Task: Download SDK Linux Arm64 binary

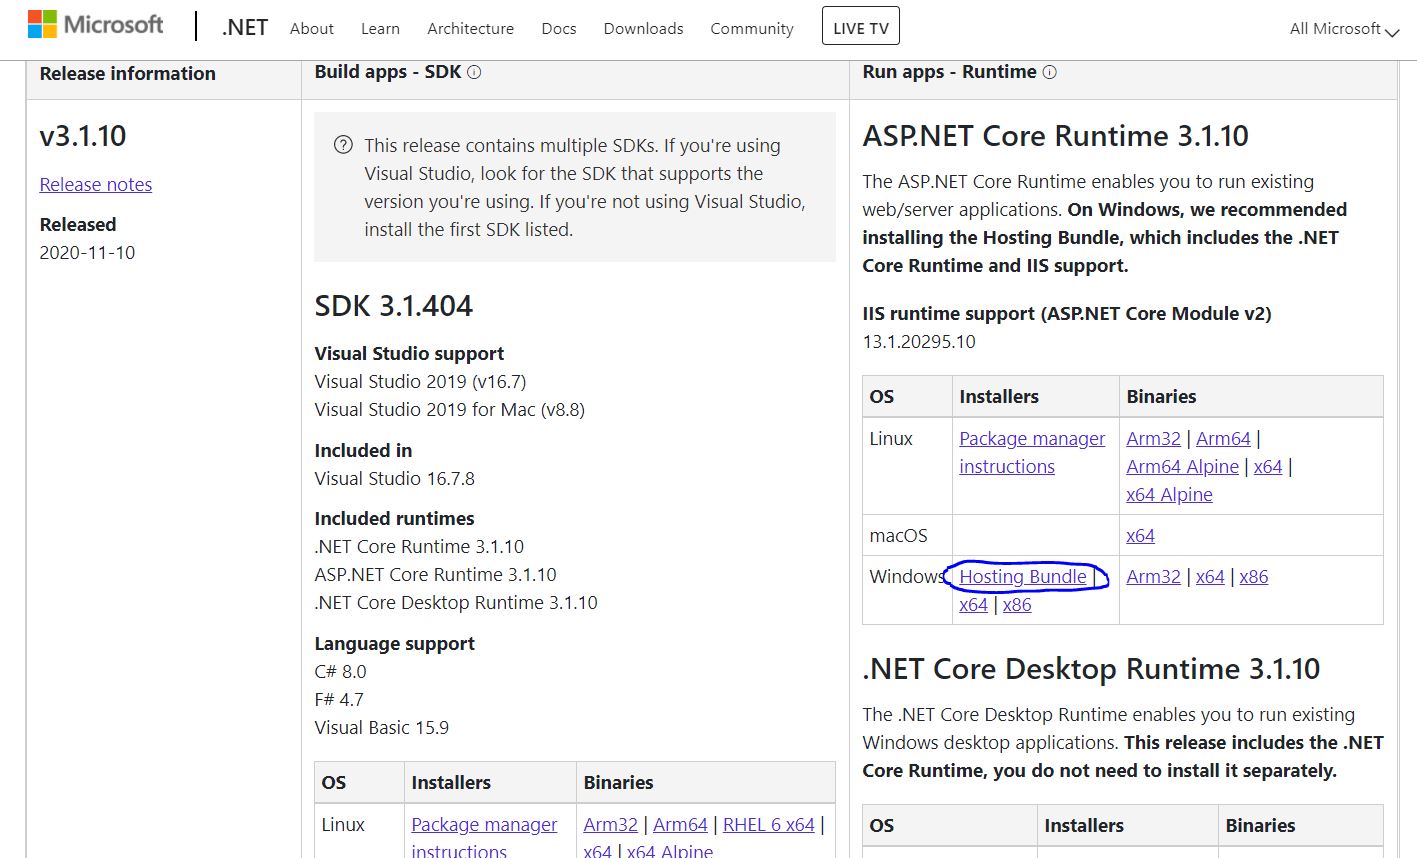Action: (x=680, y=825)
